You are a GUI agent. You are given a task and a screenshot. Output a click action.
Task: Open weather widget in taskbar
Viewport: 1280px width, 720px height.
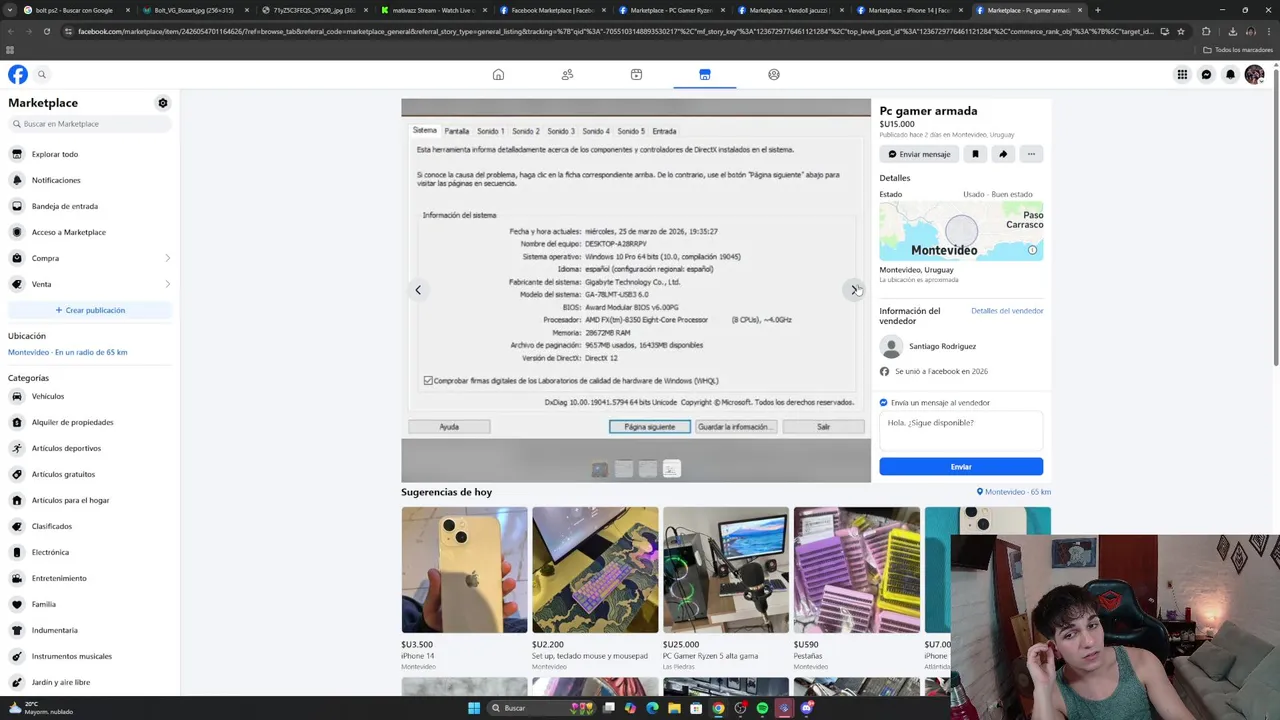tap(39, 708)
